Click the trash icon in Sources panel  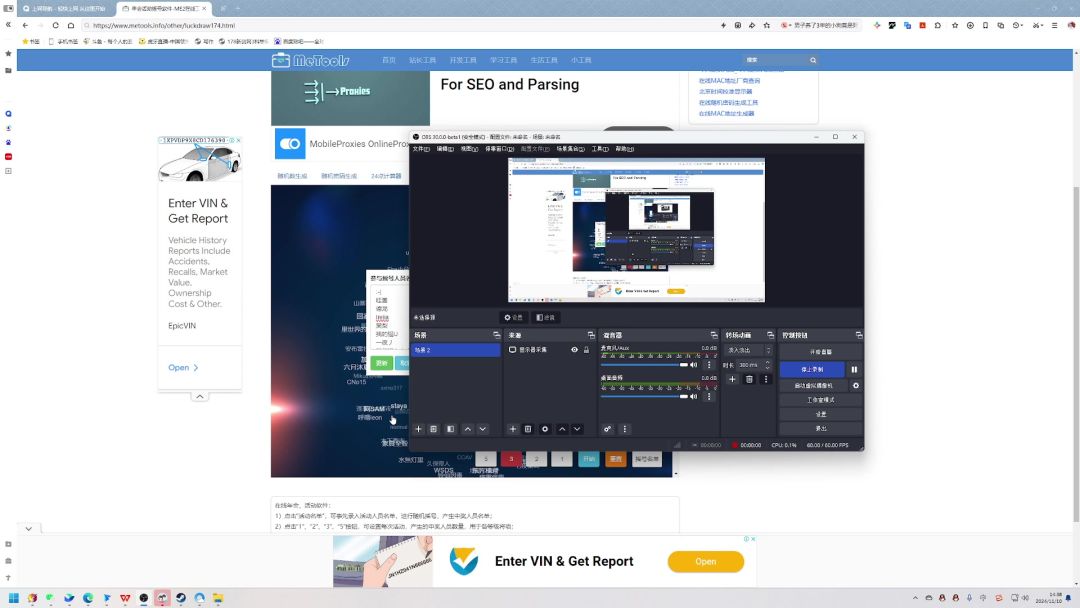pos(528,429)
